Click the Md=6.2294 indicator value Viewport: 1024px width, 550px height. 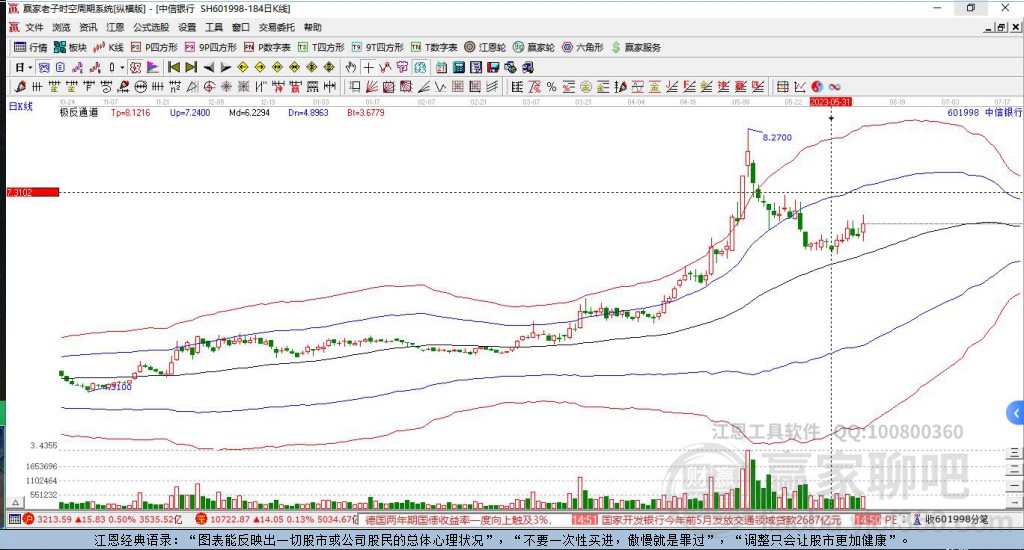[249, 112]
